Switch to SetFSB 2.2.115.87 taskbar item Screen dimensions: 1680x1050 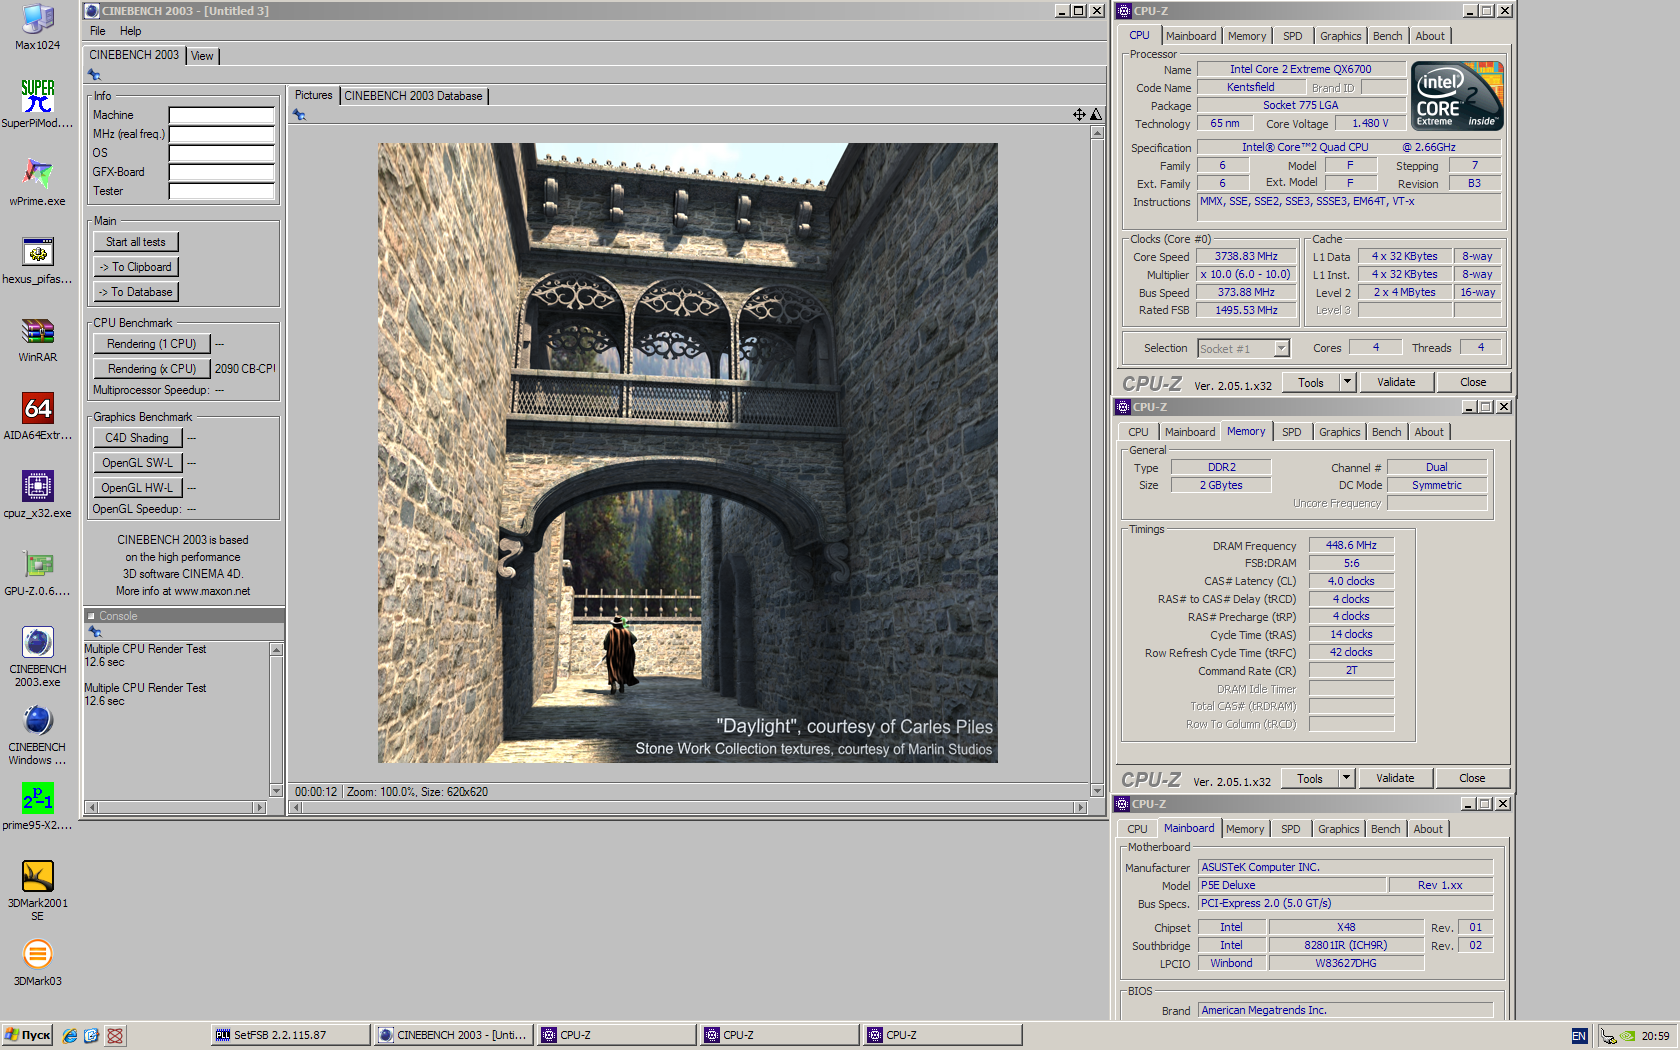coord(291,1036)
